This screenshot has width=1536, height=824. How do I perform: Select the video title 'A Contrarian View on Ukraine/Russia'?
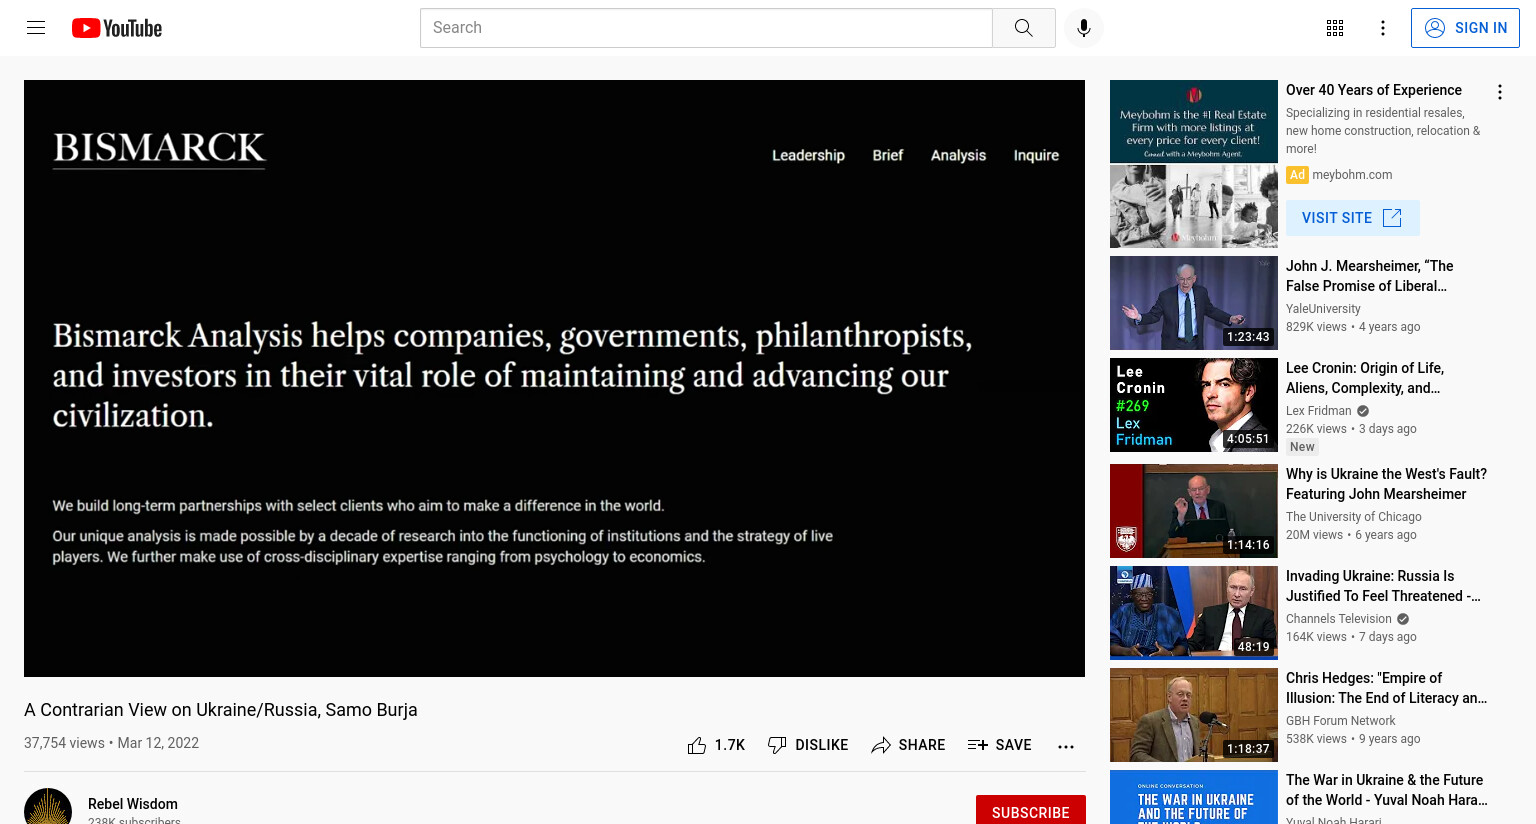pos(221,710)
